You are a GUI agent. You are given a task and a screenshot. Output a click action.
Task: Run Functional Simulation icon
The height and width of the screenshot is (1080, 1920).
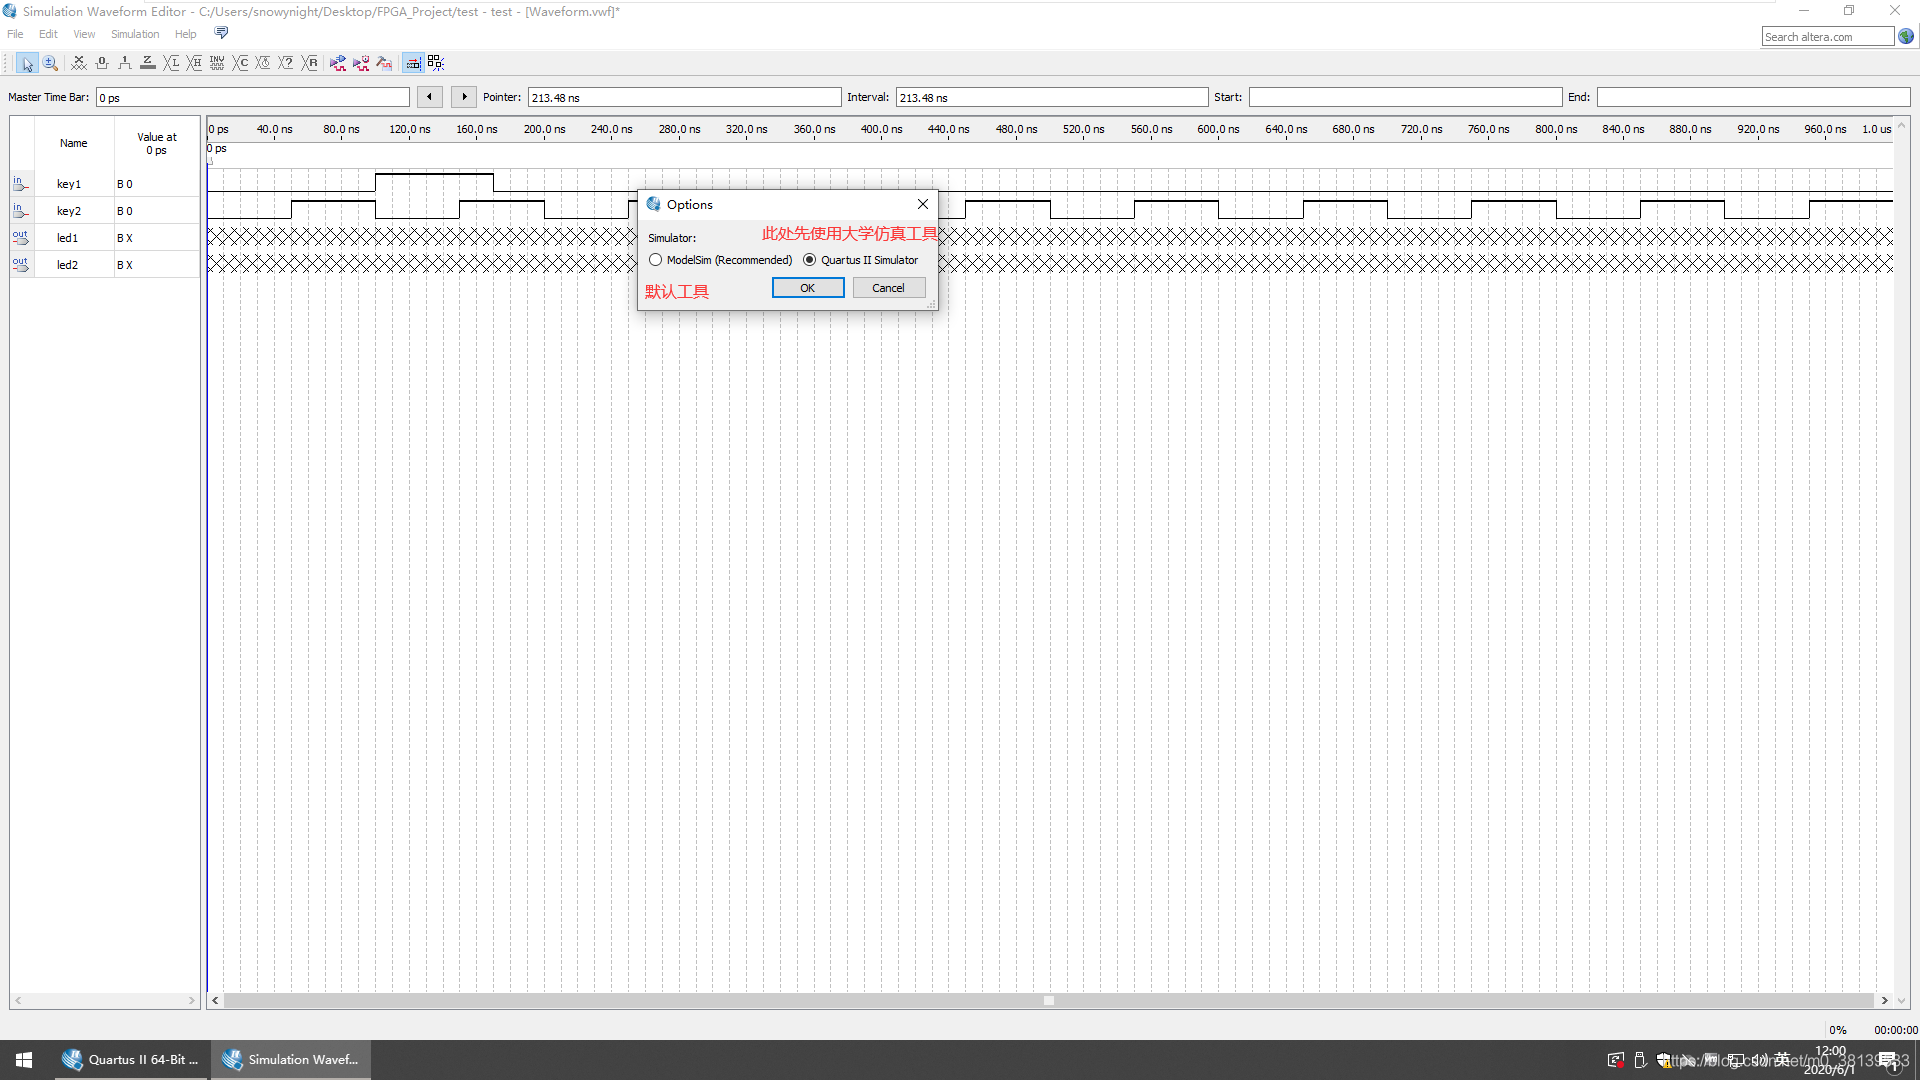(x=338, y=63)
